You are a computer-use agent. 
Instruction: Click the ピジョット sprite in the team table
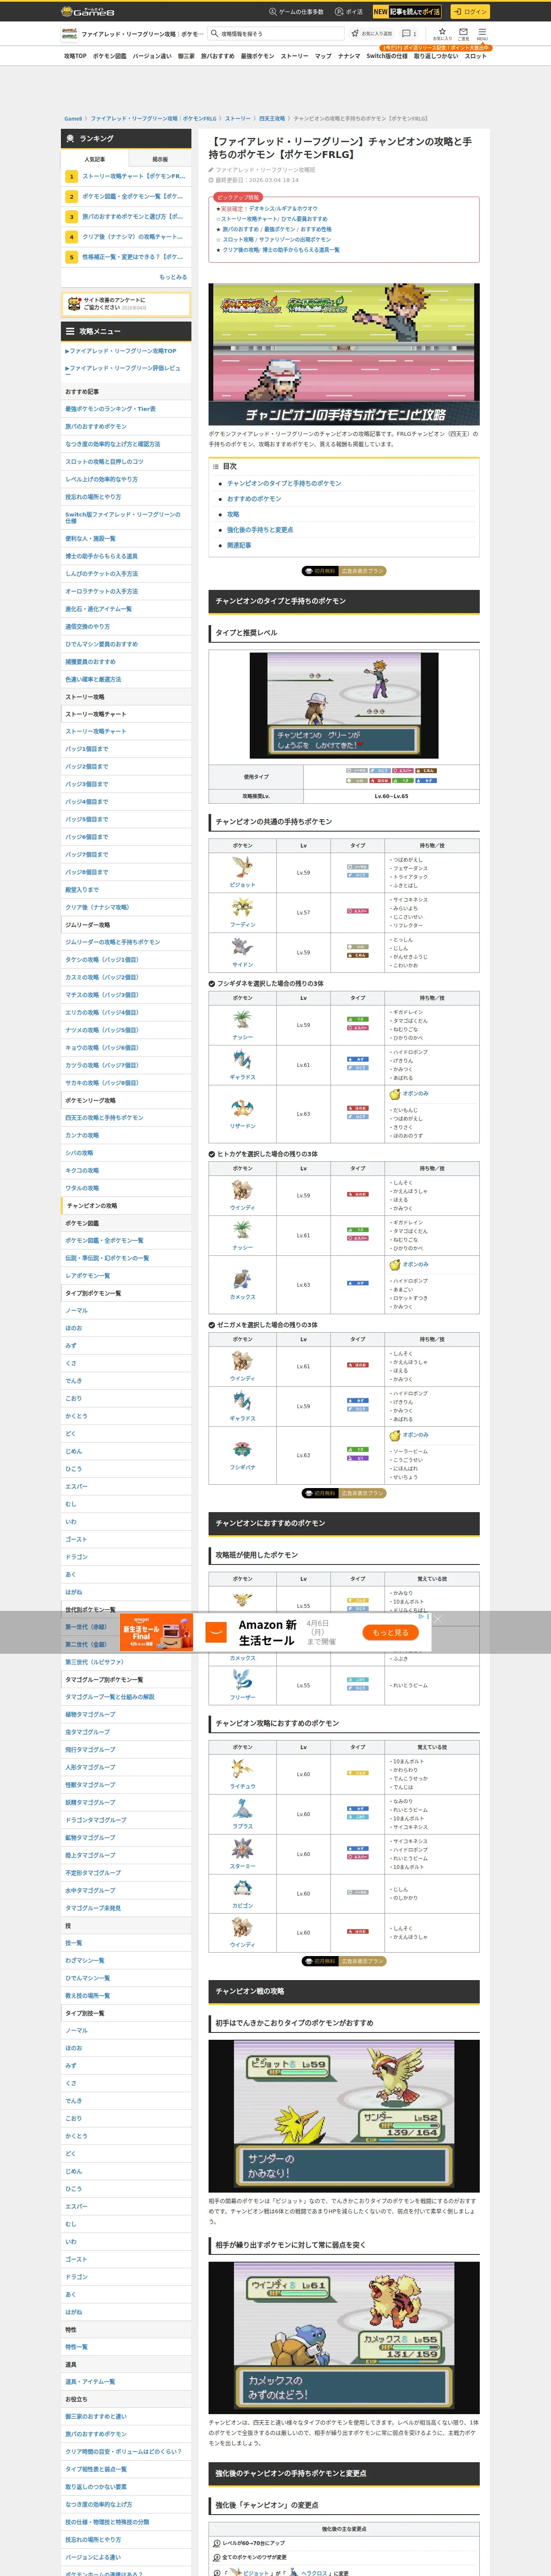pyautogui.click(x=242, y=867)
